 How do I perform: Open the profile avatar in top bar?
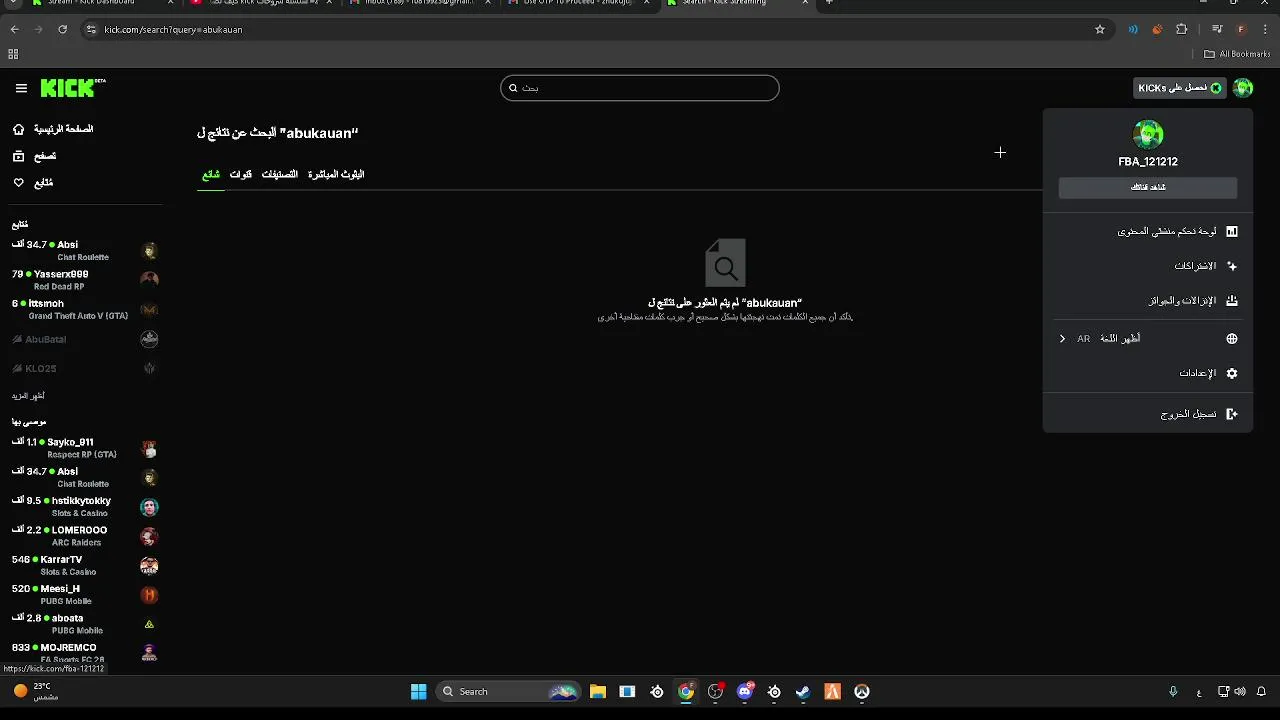coord(1243,88)
